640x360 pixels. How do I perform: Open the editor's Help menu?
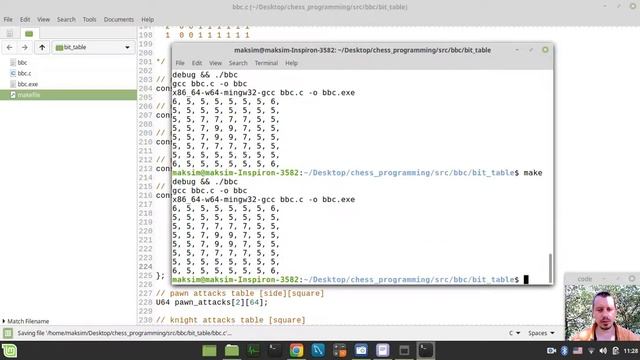[148, 19]
